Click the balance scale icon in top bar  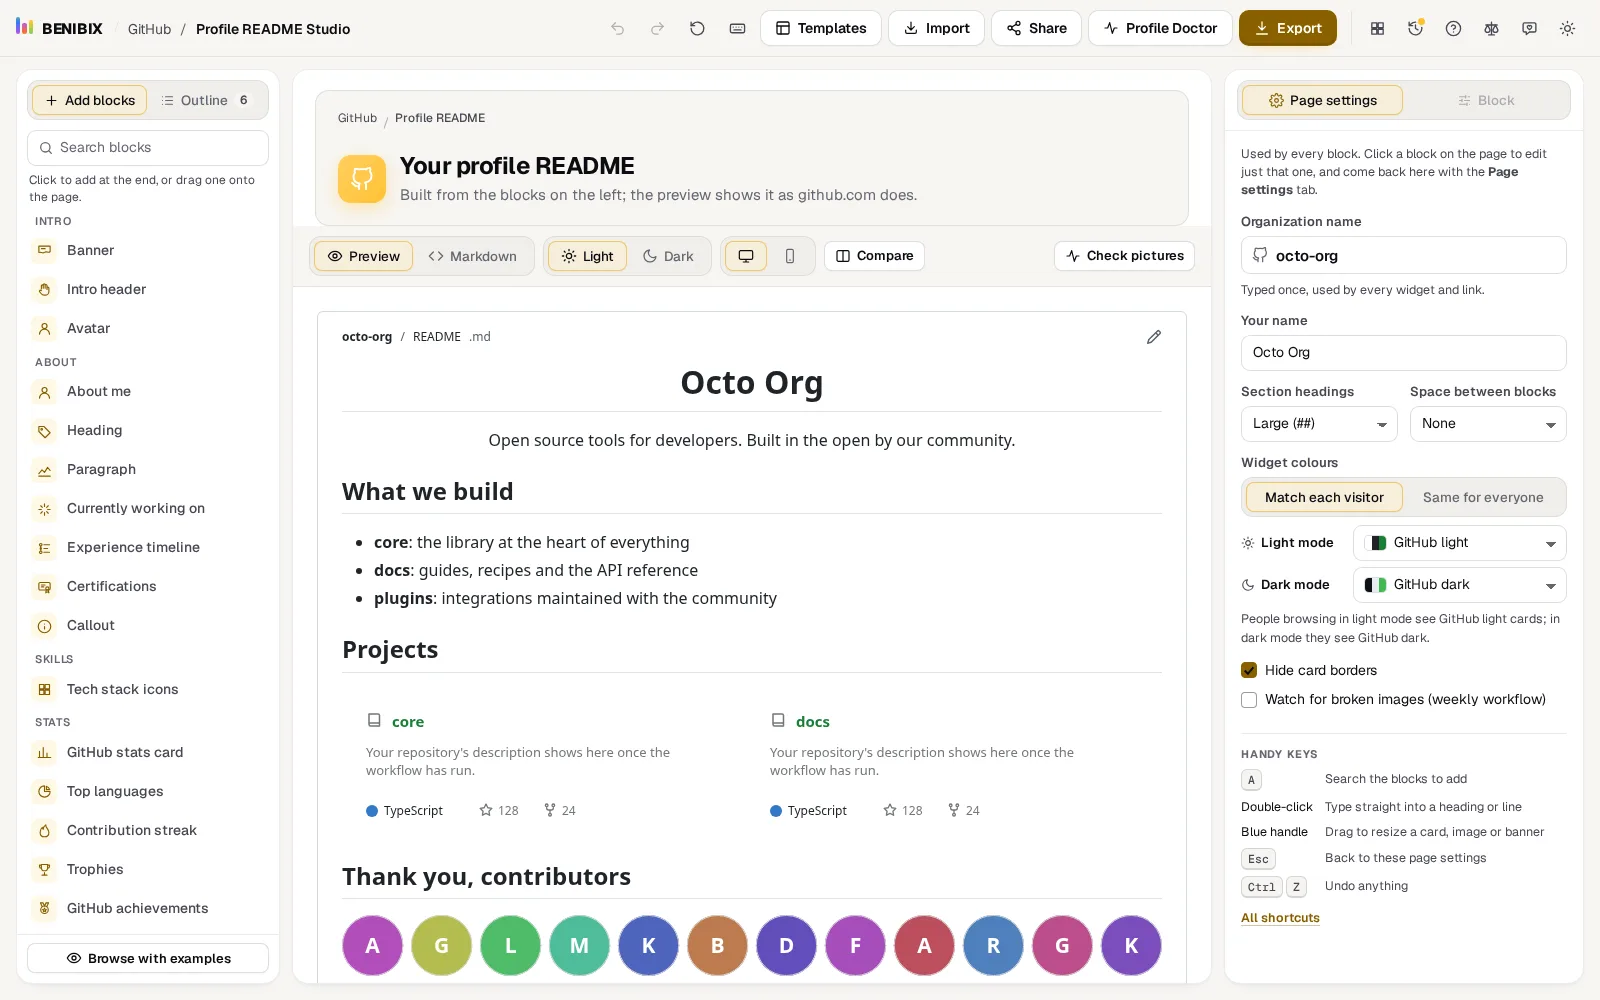point(1491,29)
